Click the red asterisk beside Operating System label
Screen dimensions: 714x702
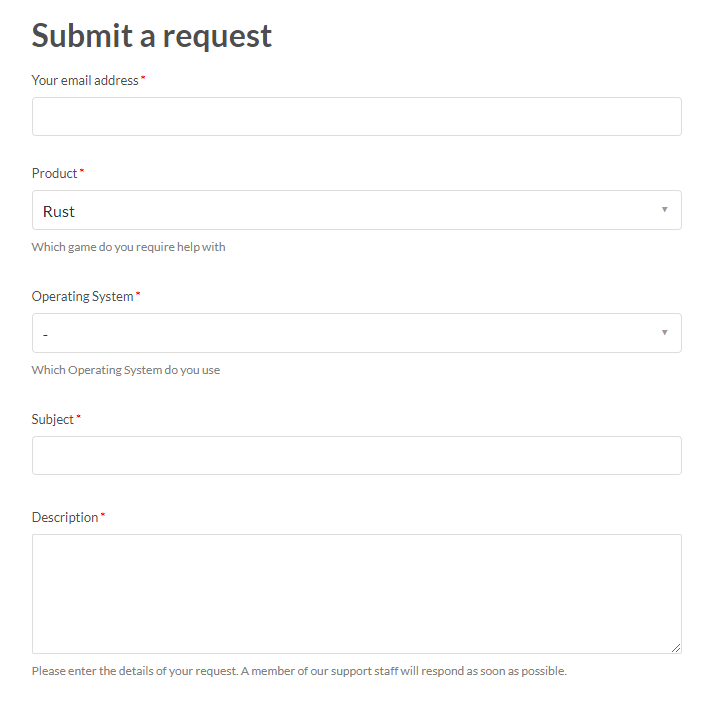coord(138,293)
